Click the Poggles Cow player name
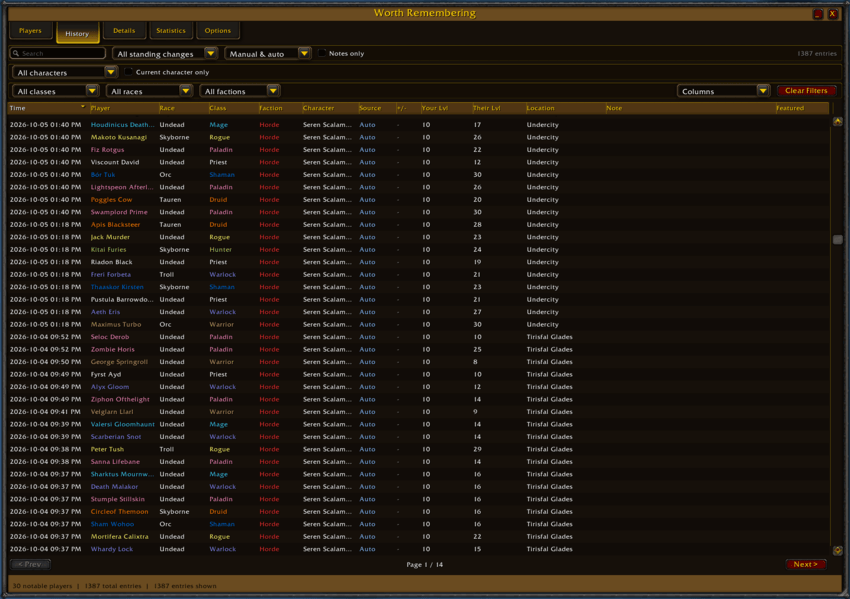Viewport: 850px width, 599px height. click(x=111, y=200)
